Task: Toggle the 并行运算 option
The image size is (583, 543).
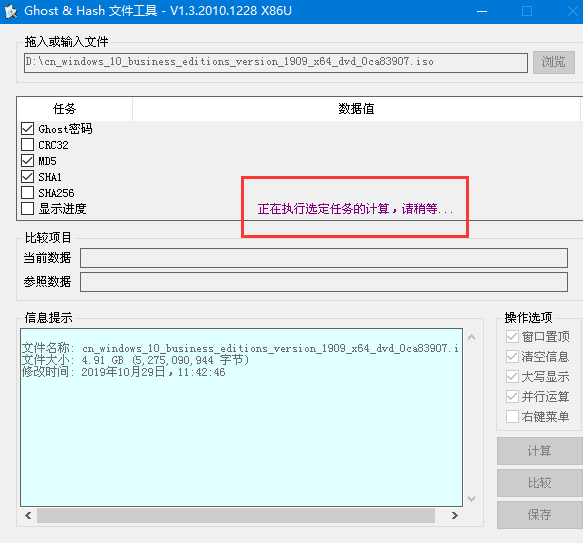Action: coord(512,396)
